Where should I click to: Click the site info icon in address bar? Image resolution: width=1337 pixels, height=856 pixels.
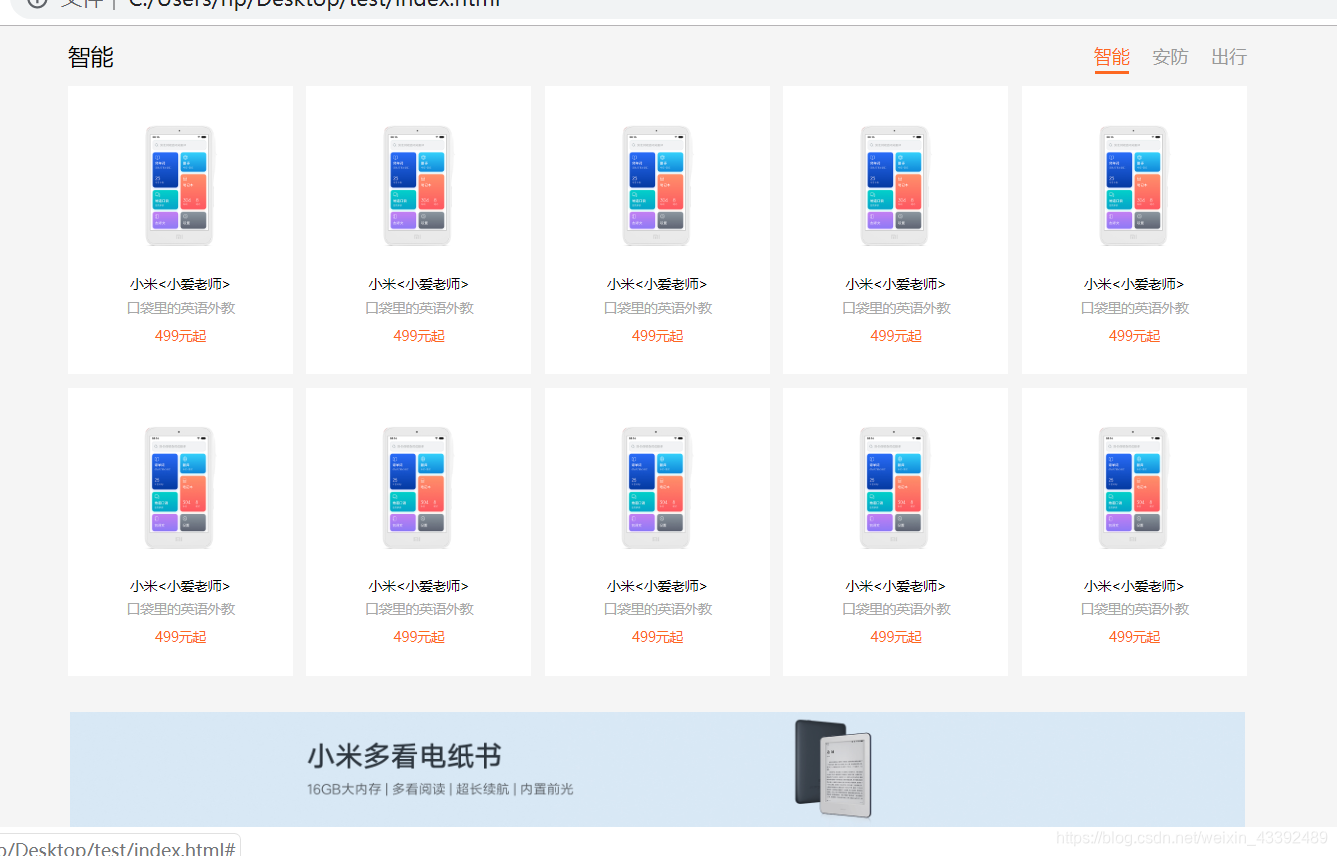pos(37,3)
